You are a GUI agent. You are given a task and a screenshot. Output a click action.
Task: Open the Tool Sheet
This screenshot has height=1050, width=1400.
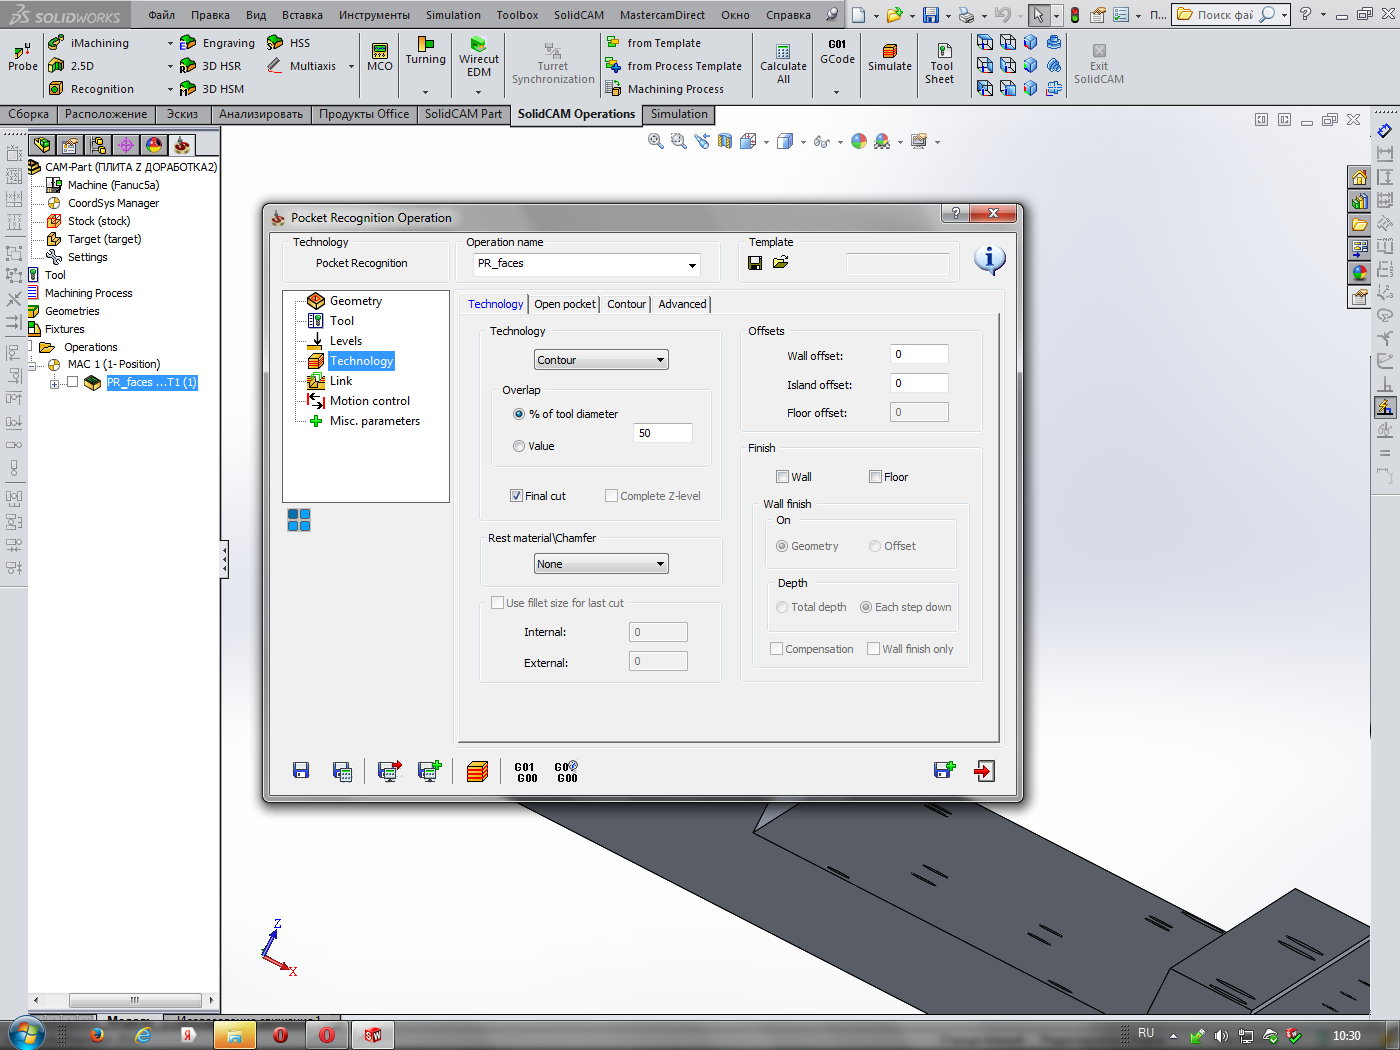[x=940, y=65]
